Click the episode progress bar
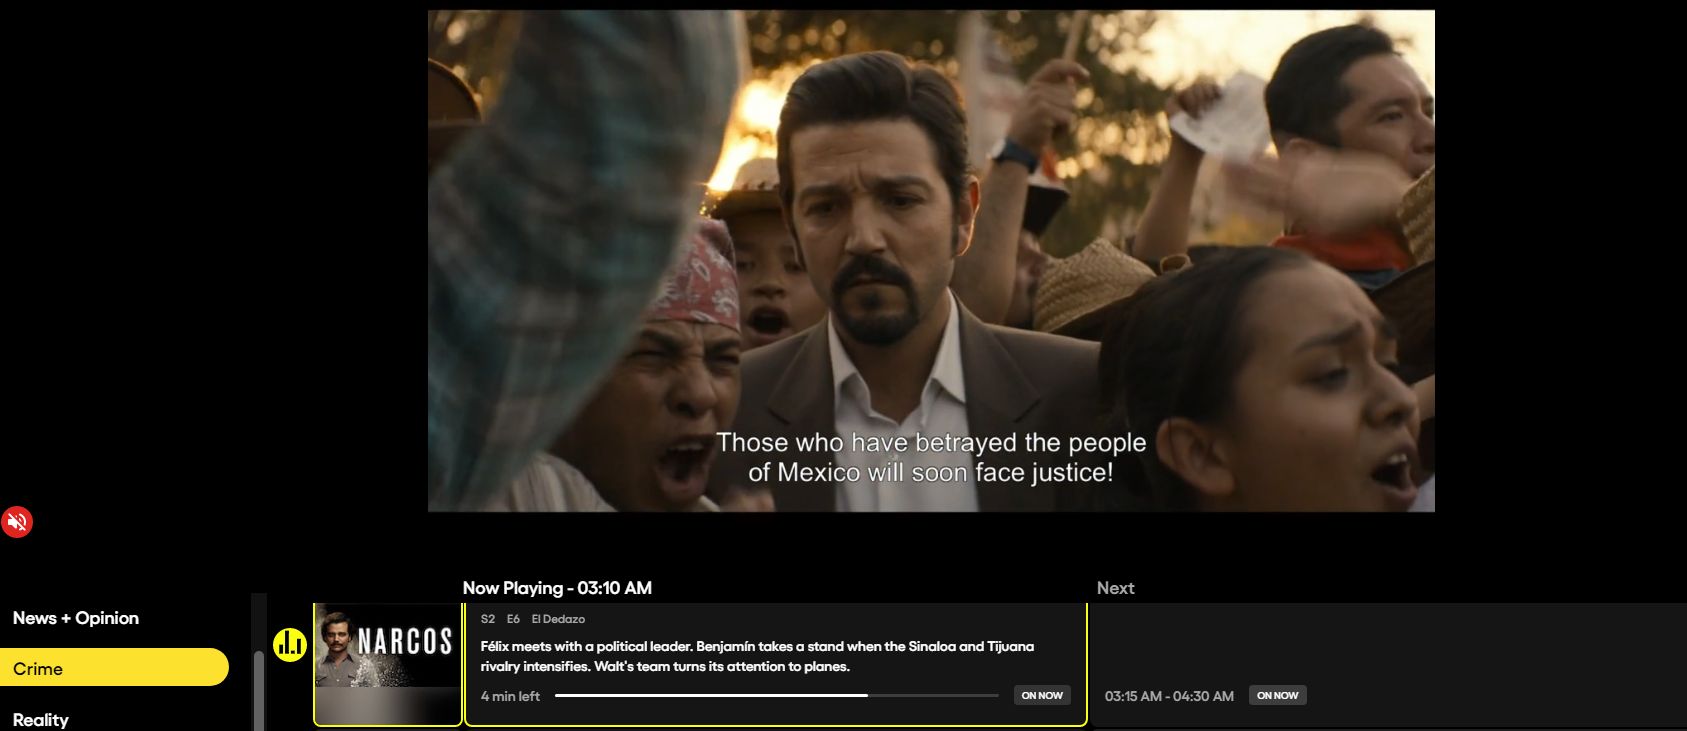1687x731 pixels. (776, 695)
